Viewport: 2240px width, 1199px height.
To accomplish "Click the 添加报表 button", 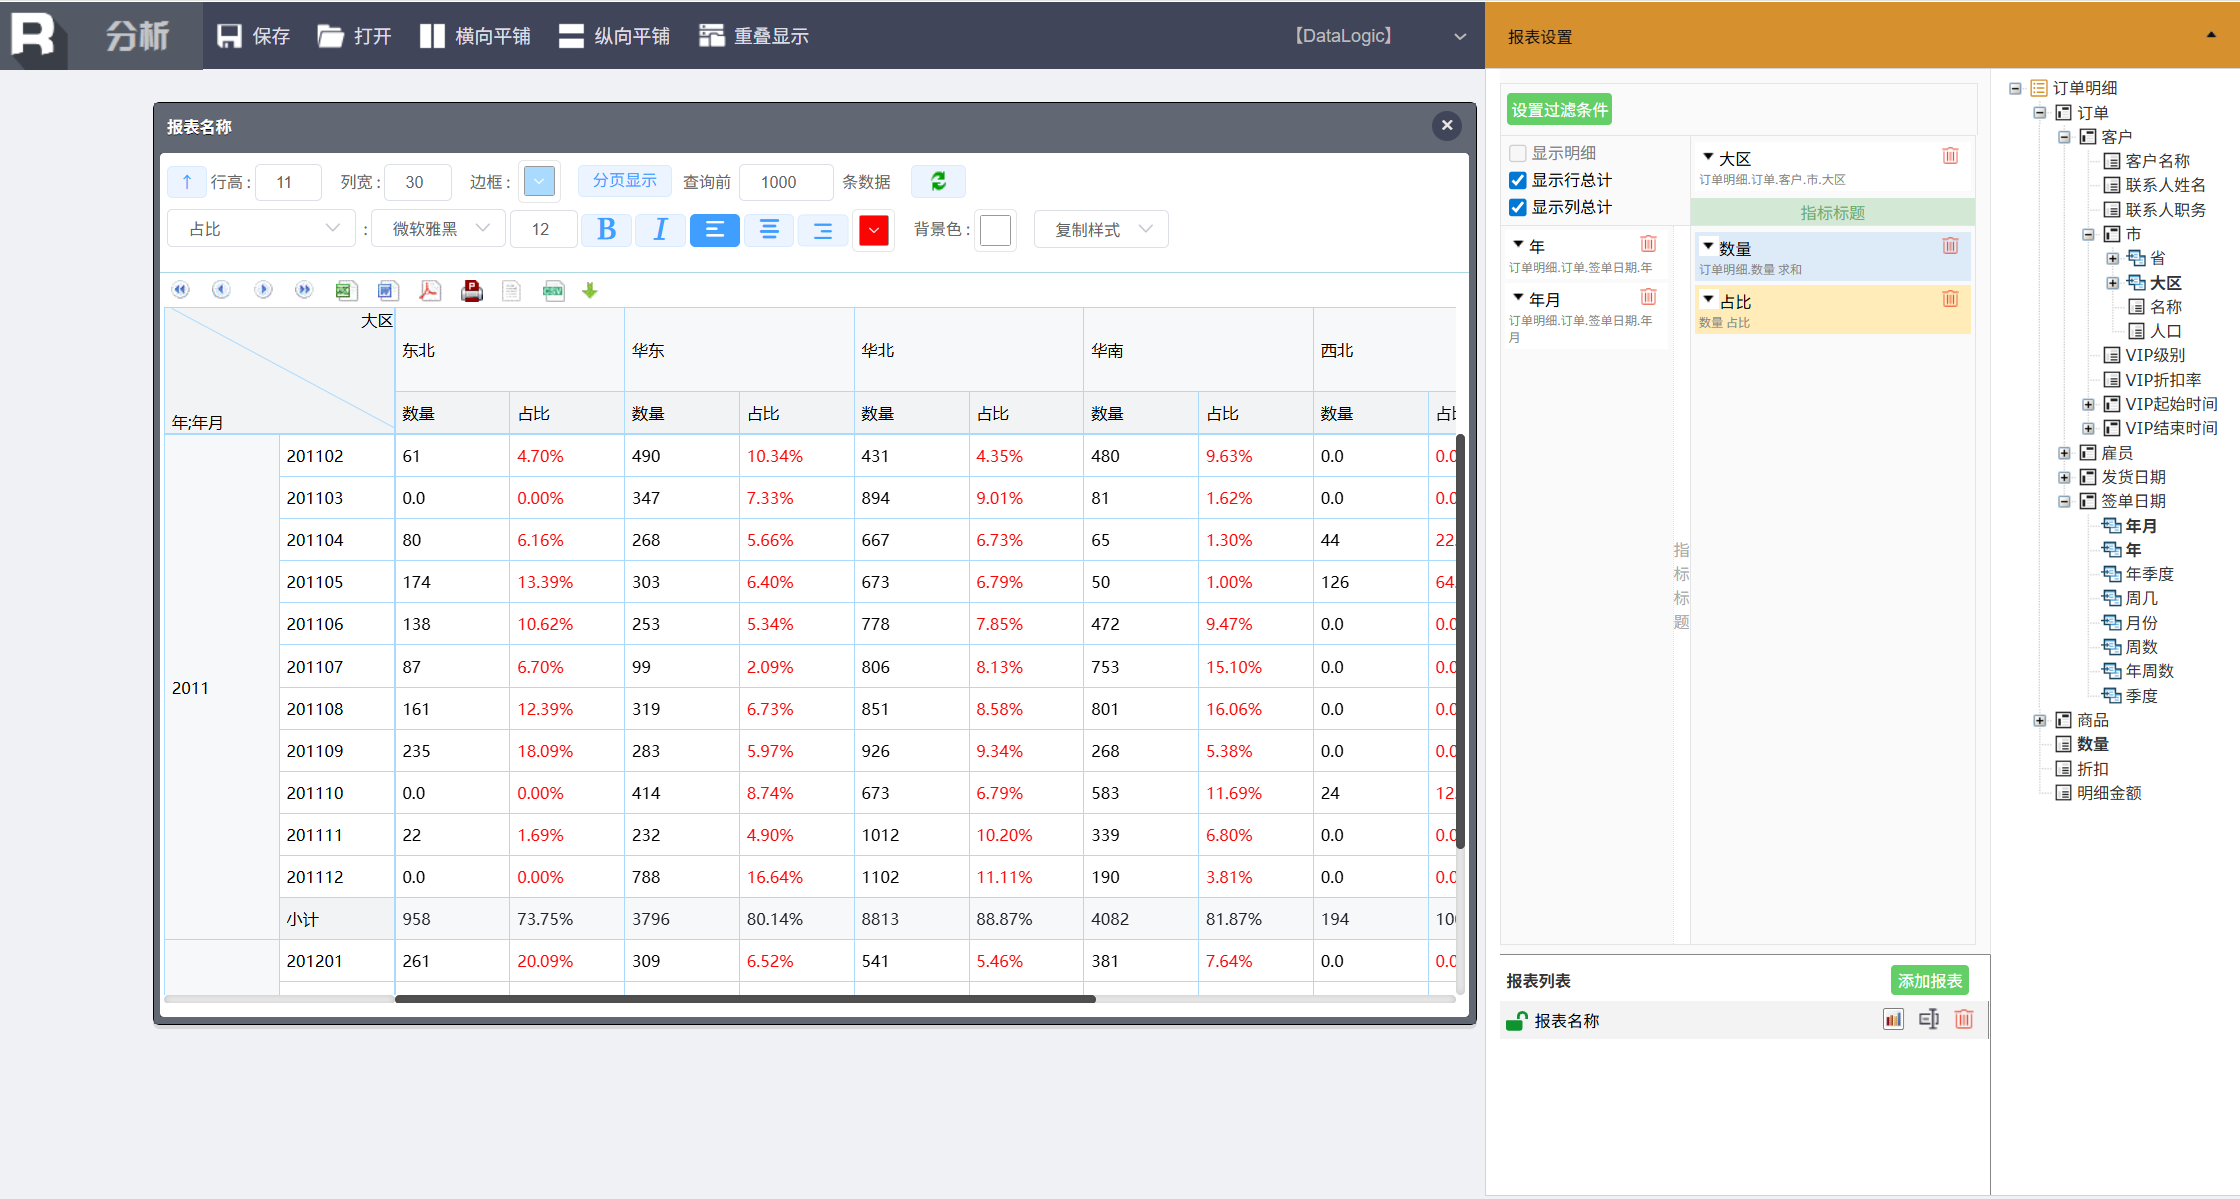I will click(1929, 981).
